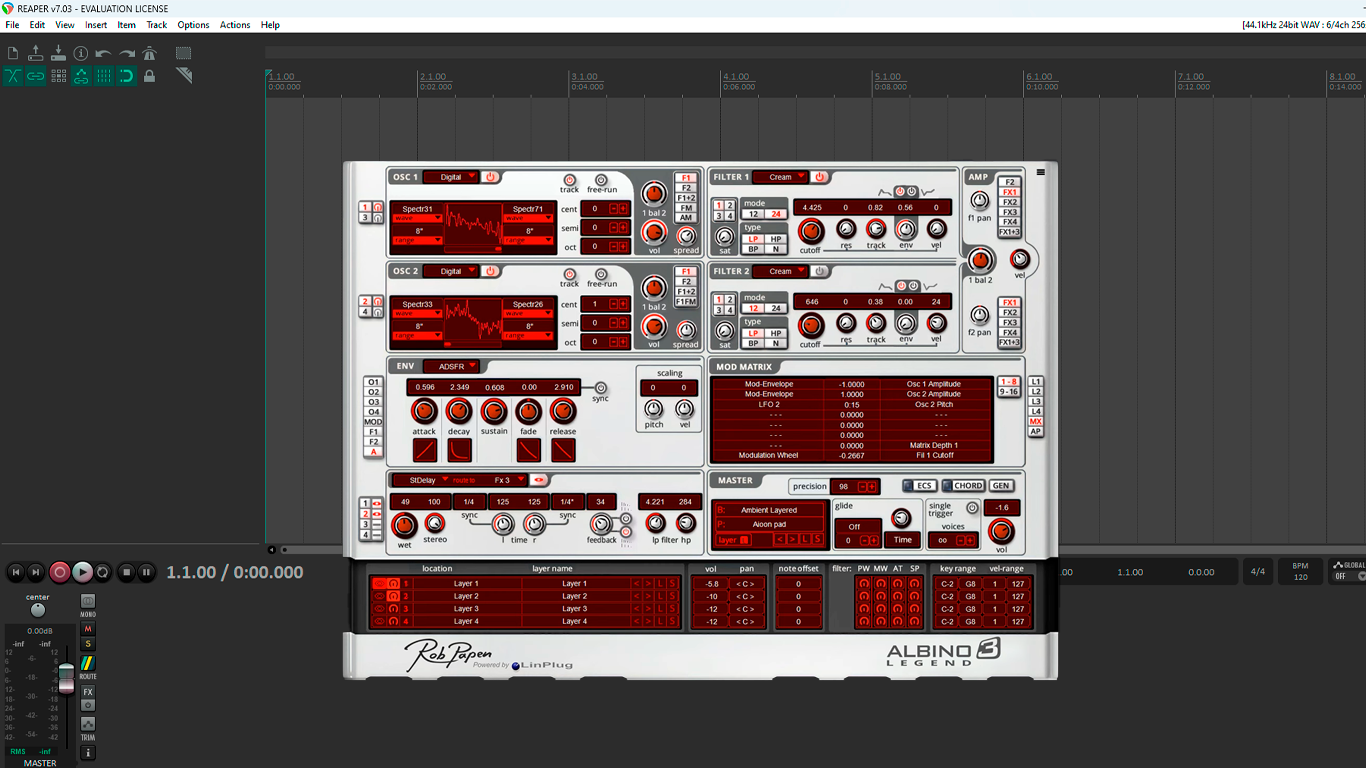1366x768 pixels.
Task: Open the Insert menu
Action: 96,25
